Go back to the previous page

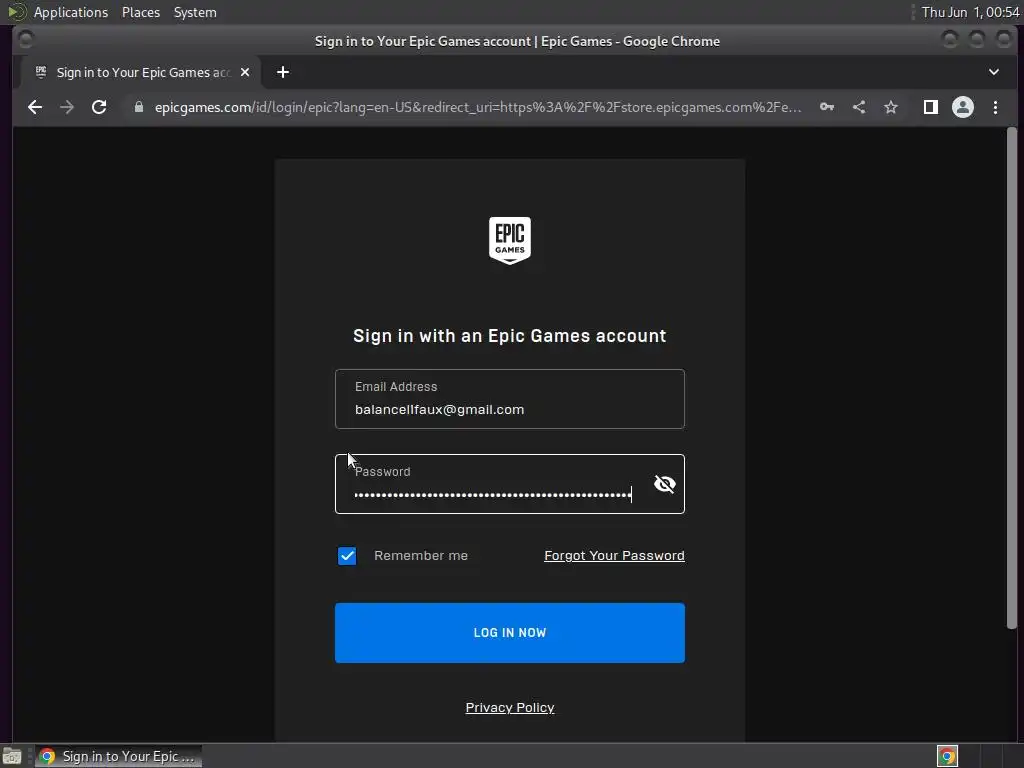click(35, 107)
